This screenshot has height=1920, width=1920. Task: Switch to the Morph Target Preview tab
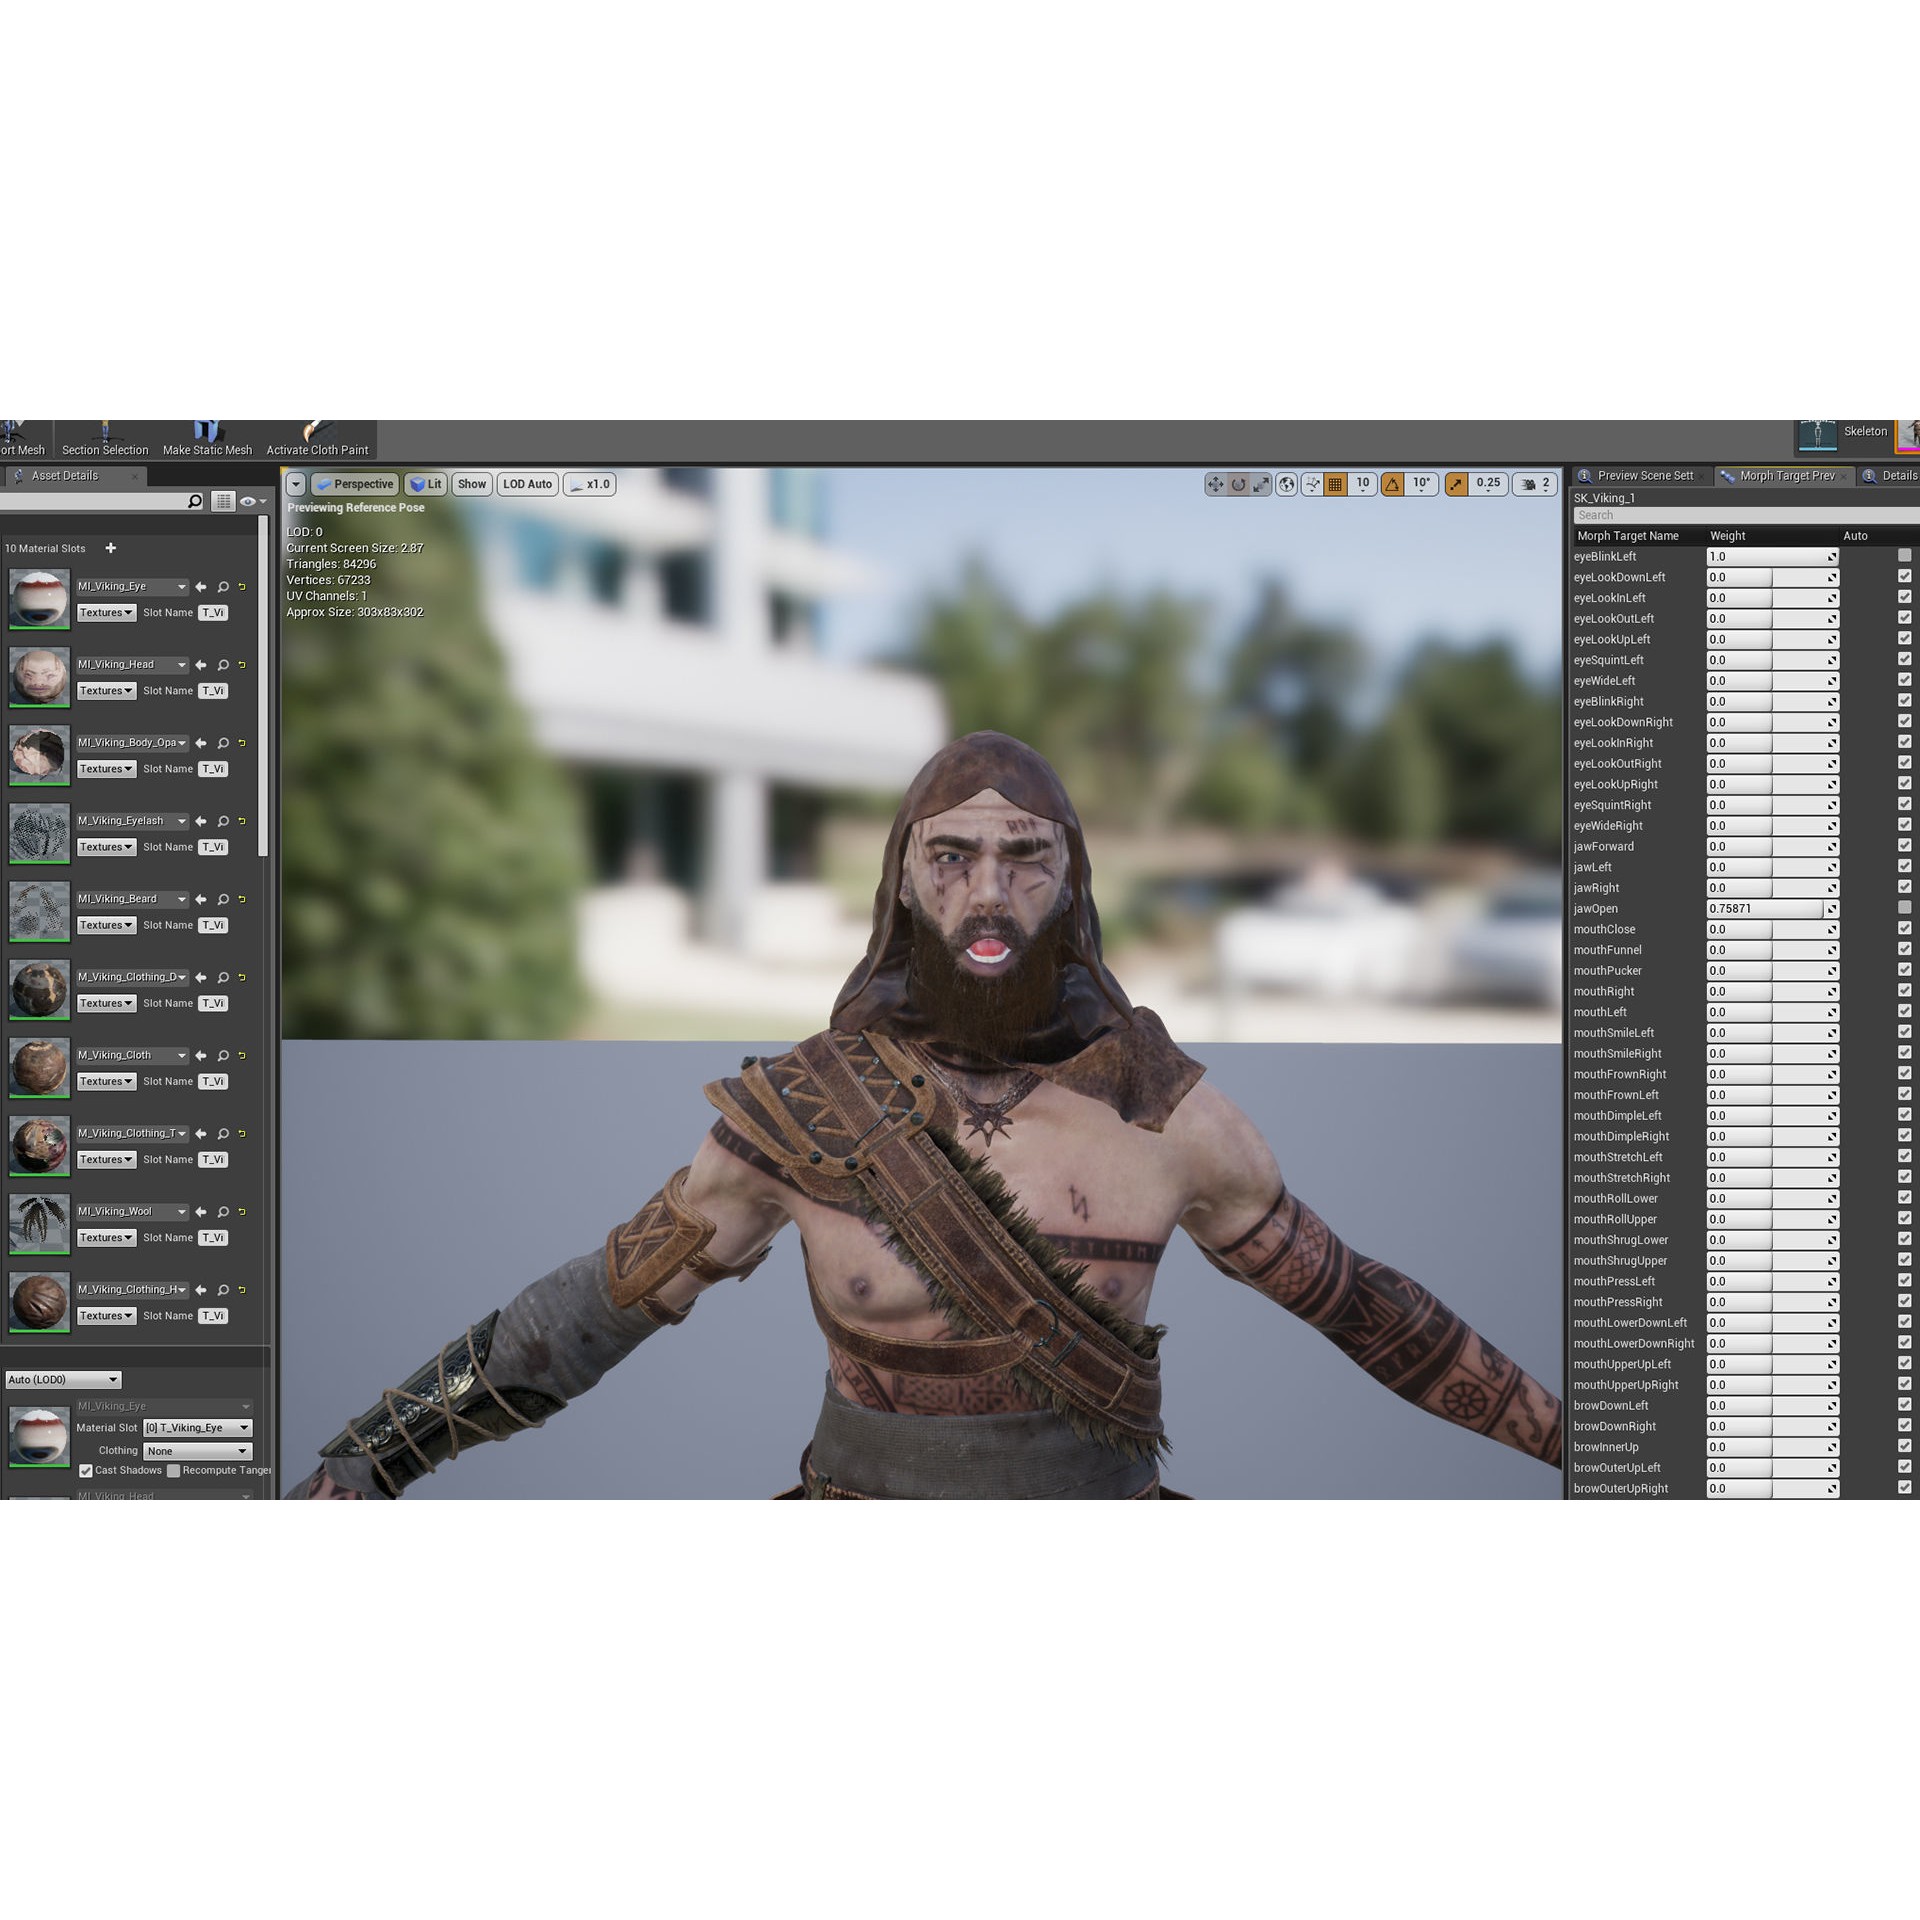click(x=1786, y=475)
